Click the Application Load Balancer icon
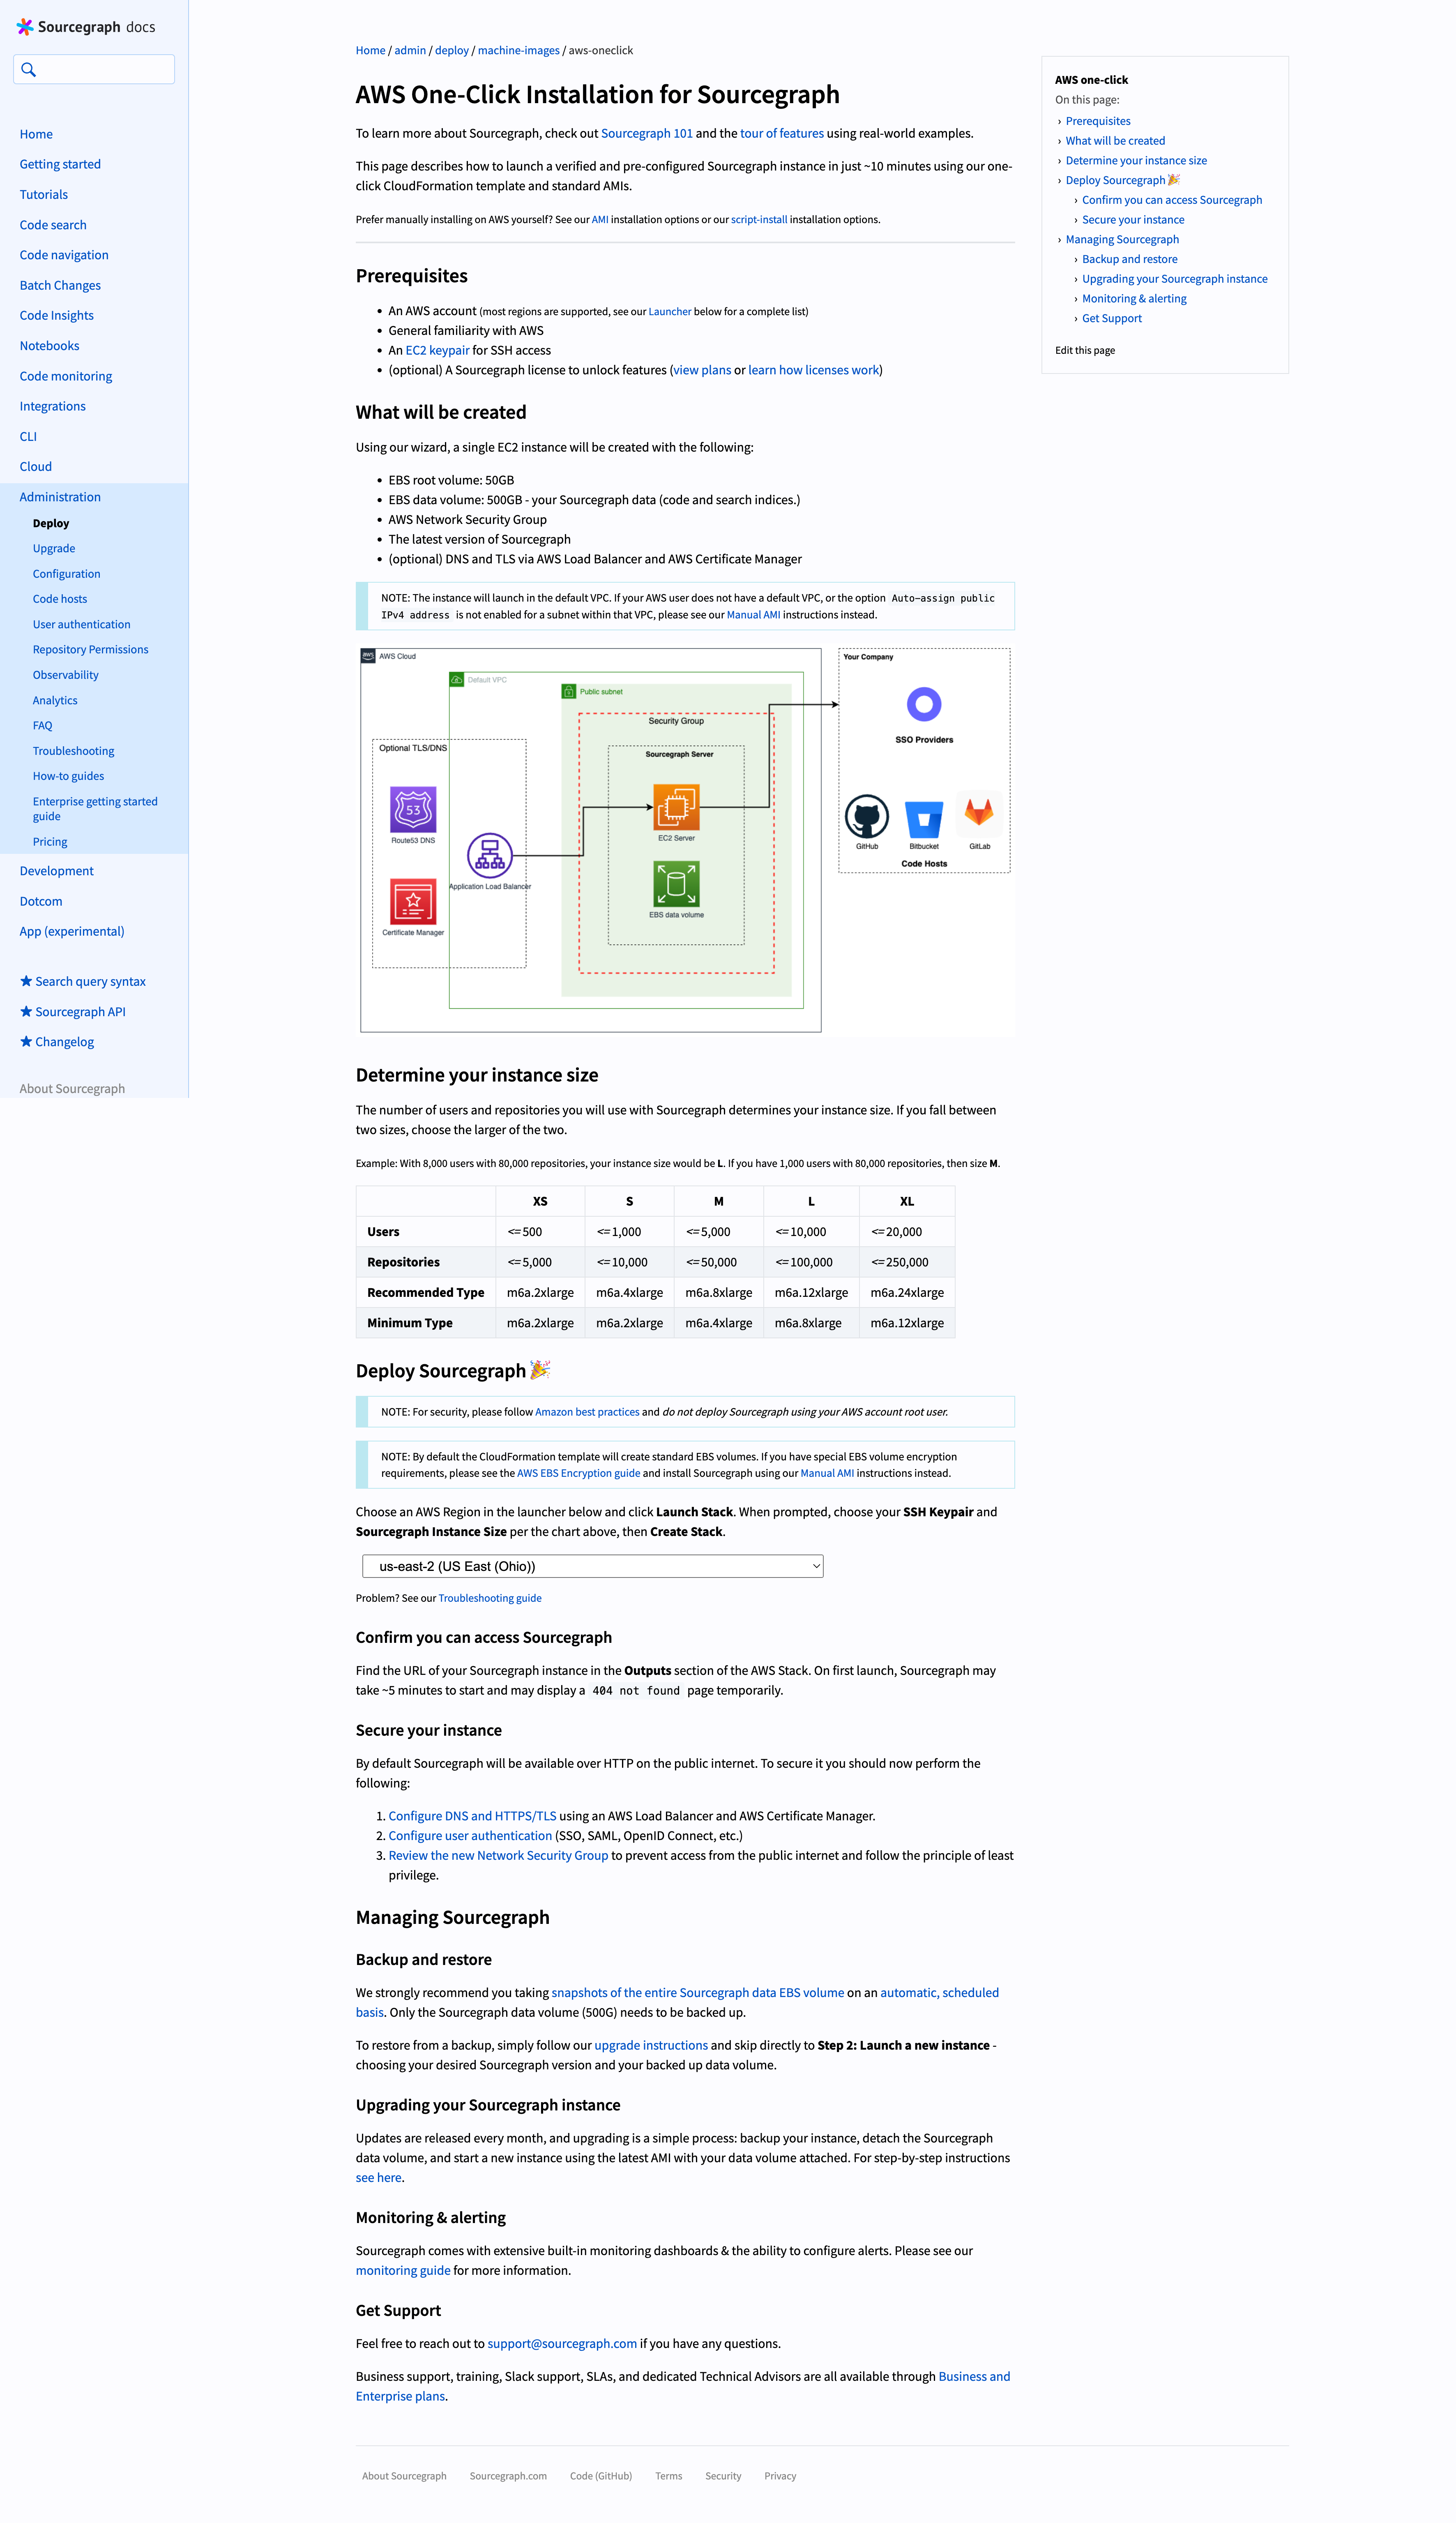The width and height of the screenshot is (1456, 2523). 490,855
